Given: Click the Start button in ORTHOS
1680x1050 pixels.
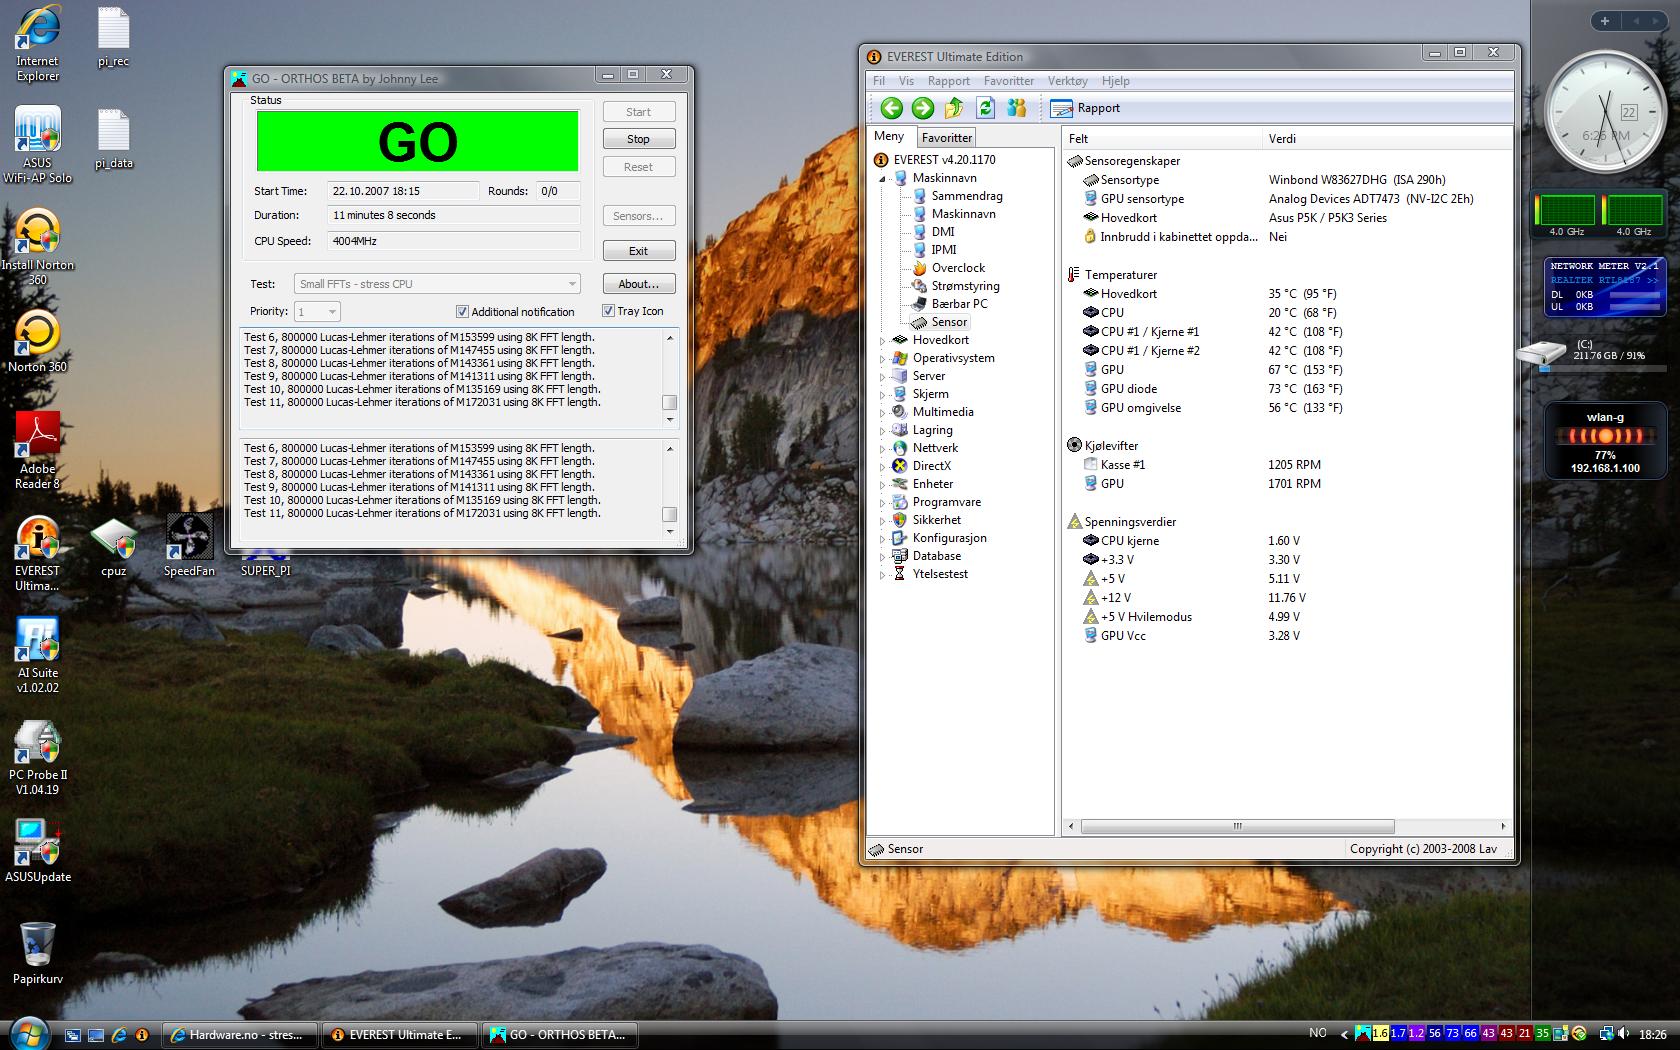Looking at the screenshot, I should tap(638, 112).
